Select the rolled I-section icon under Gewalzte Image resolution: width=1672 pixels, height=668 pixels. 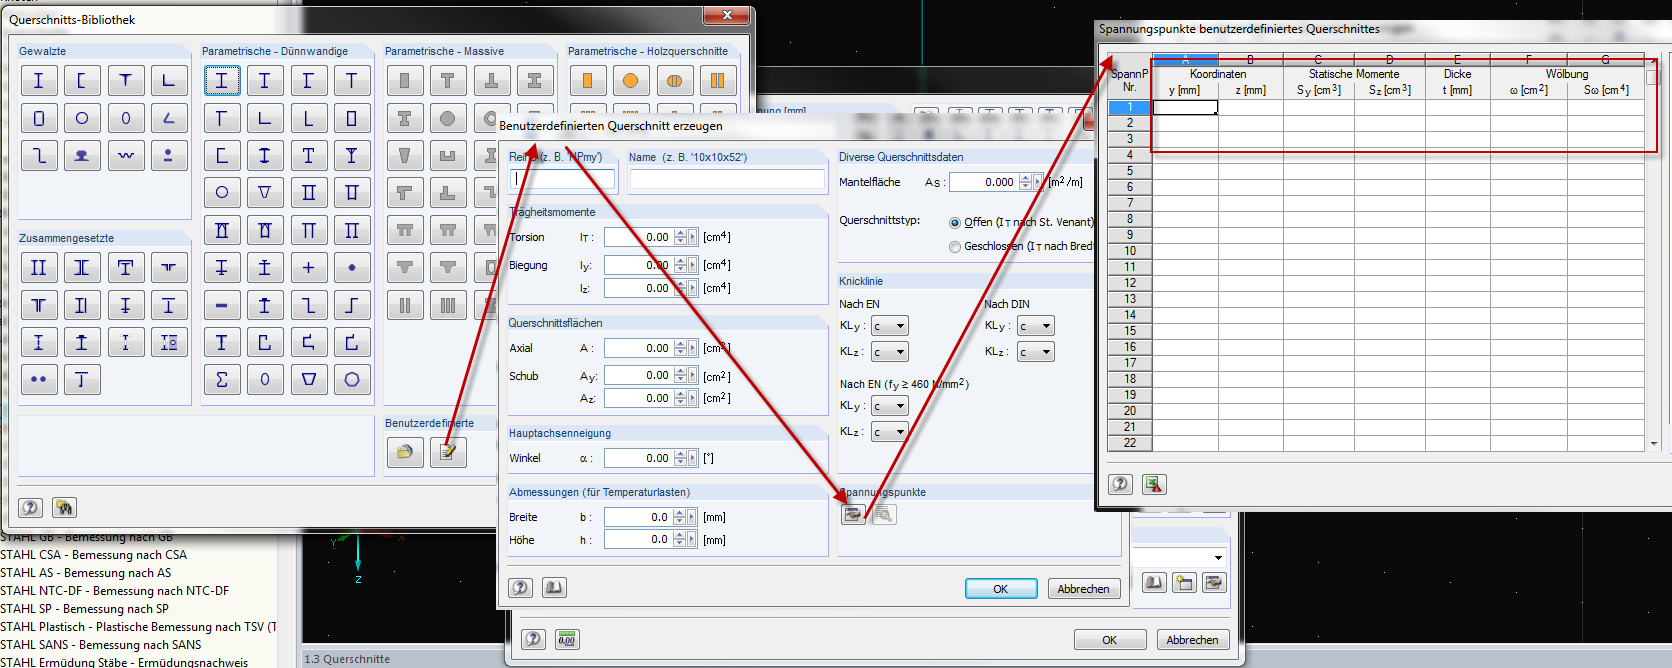pos(38,81)
